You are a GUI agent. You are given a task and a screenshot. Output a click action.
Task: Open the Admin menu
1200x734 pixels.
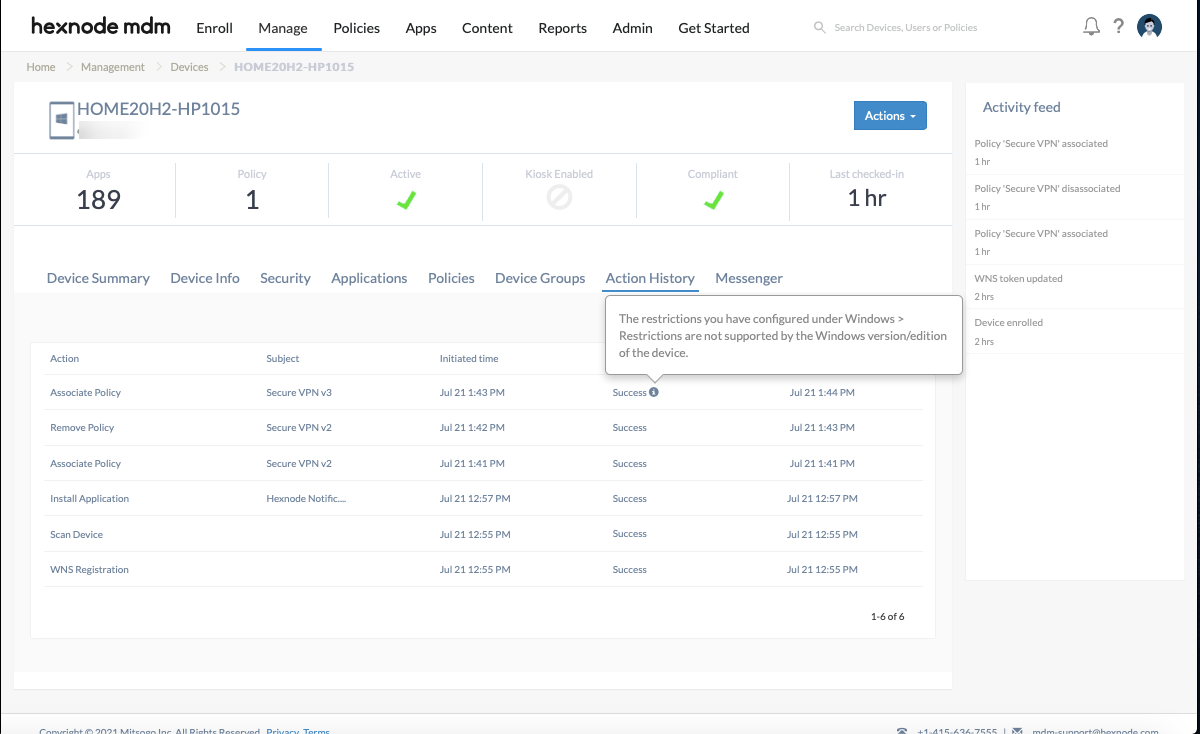coord(632,28)
